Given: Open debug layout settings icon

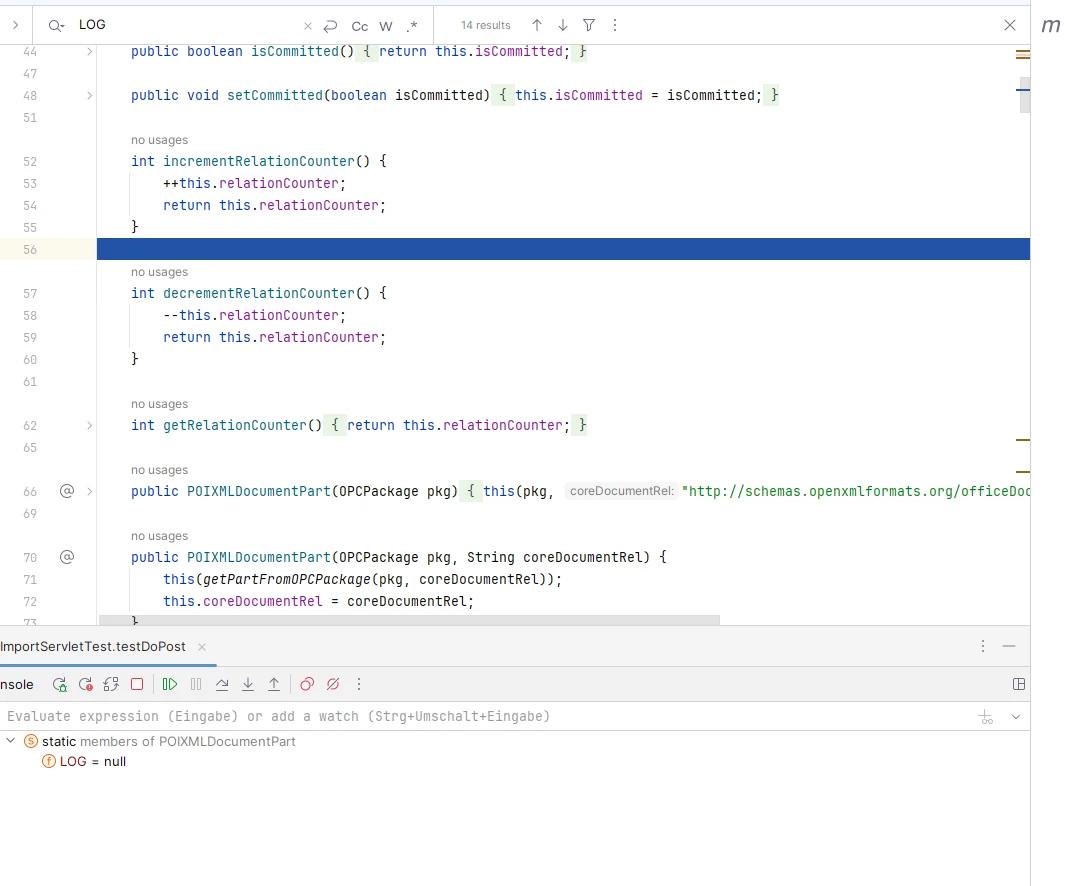Looking at the screenshot, I should (x=1019, y=685).
